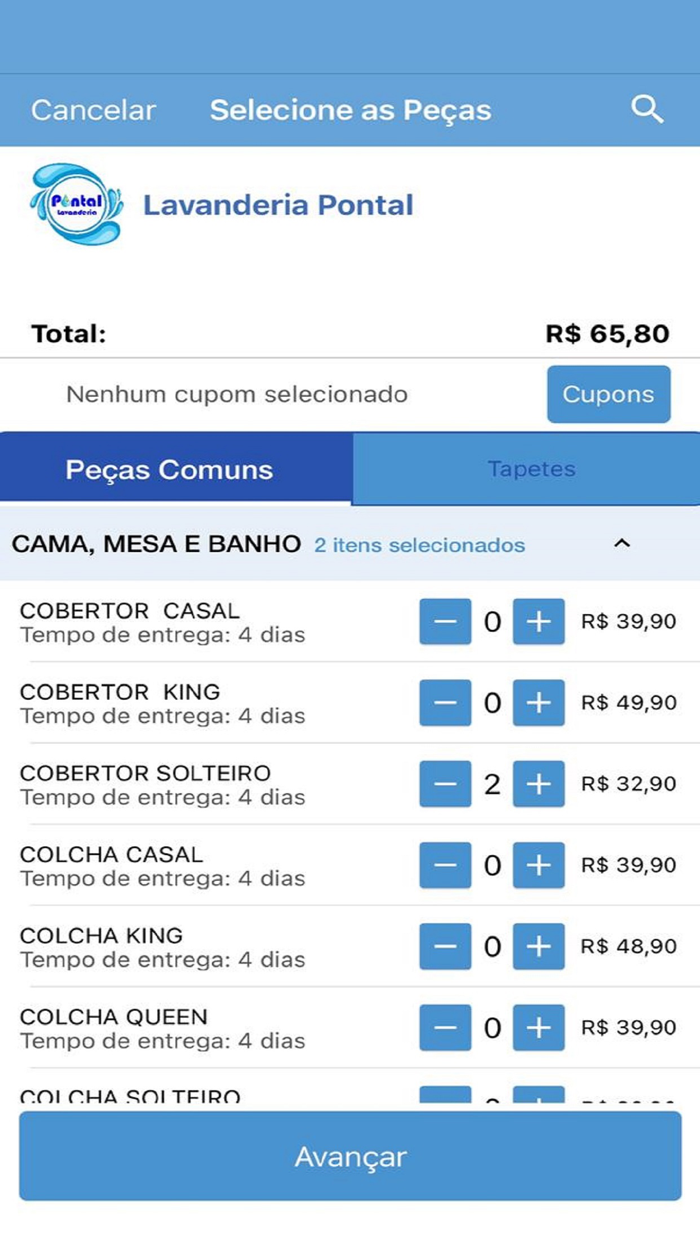Decrease COLCHA KING quantity

[445, 946]
